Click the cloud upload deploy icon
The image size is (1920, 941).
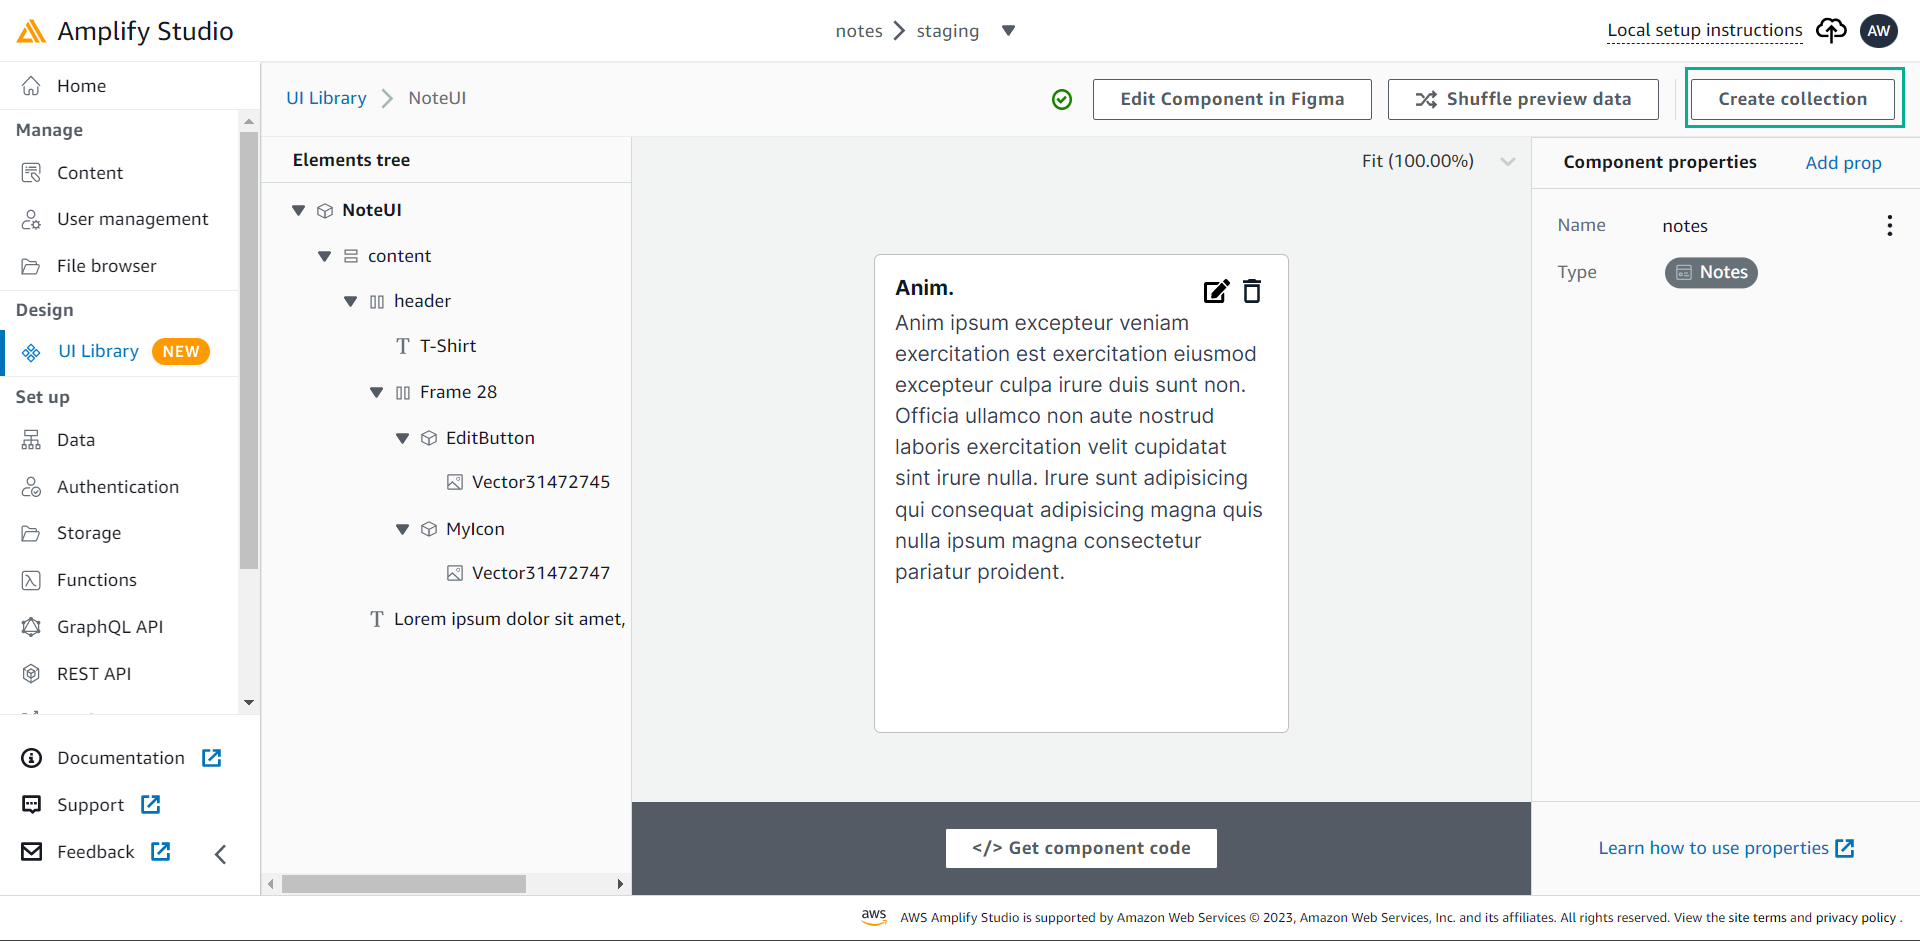(1831, 31)
